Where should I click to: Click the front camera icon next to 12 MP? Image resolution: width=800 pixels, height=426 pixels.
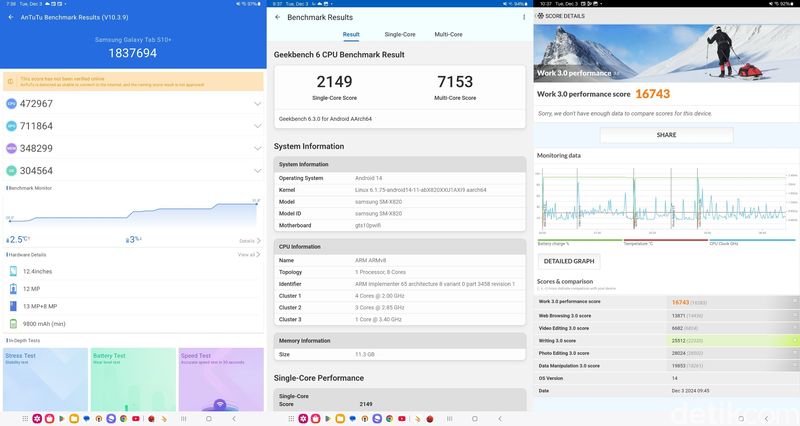click(x=13, y=289)
